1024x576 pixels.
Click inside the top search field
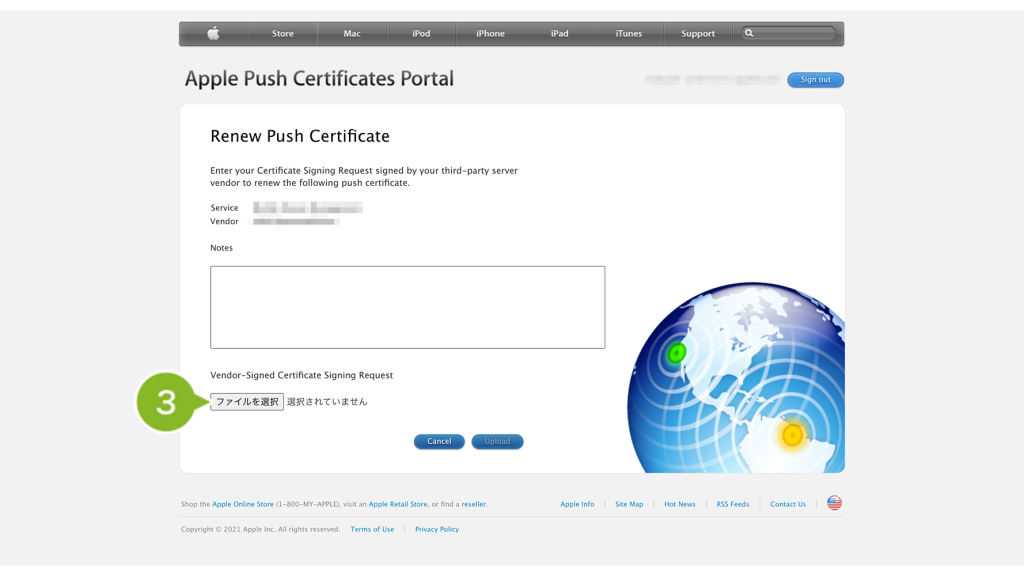click(x=794, y=33)
